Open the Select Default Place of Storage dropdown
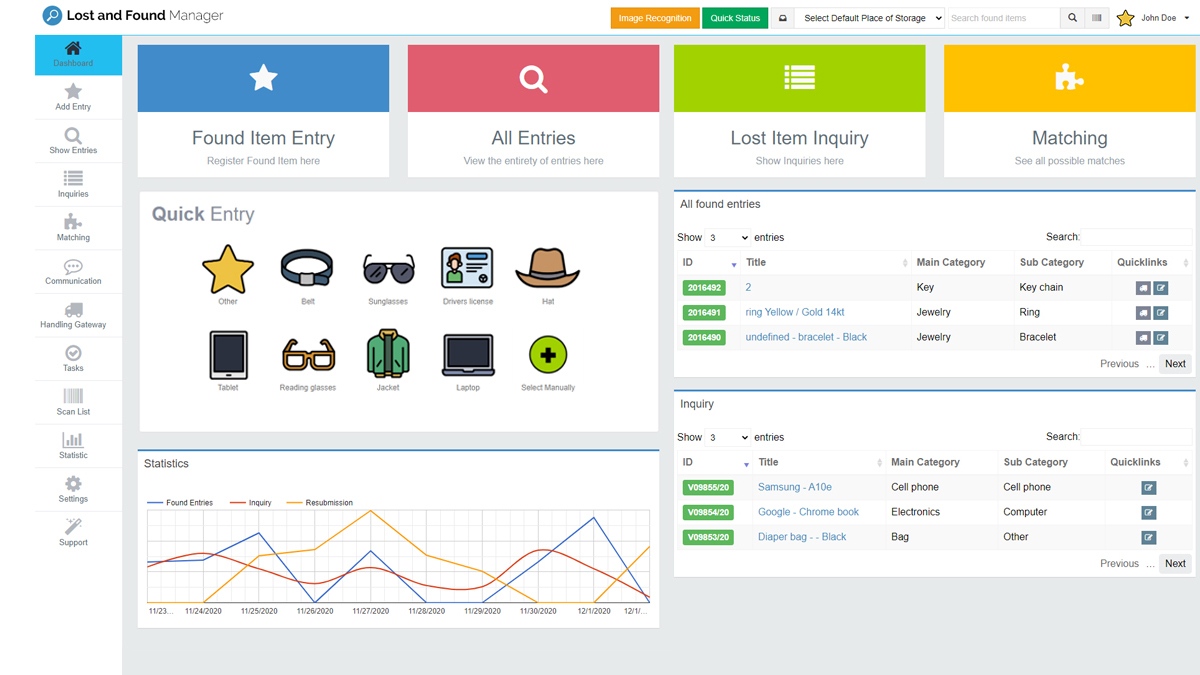Viewport: 1200px width, 675px height. click(x=869, y=18)
